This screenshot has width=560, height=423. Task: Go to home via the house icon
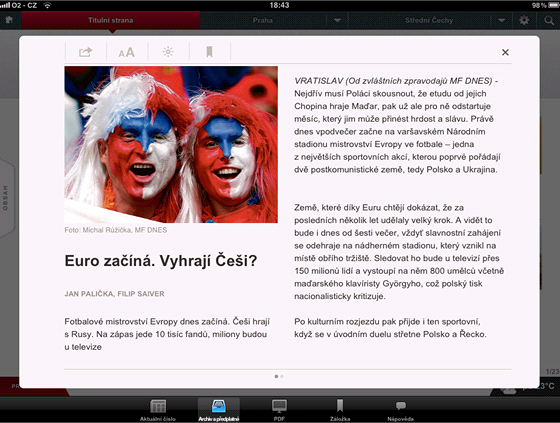pyautogui.click(x=9, y=20)
